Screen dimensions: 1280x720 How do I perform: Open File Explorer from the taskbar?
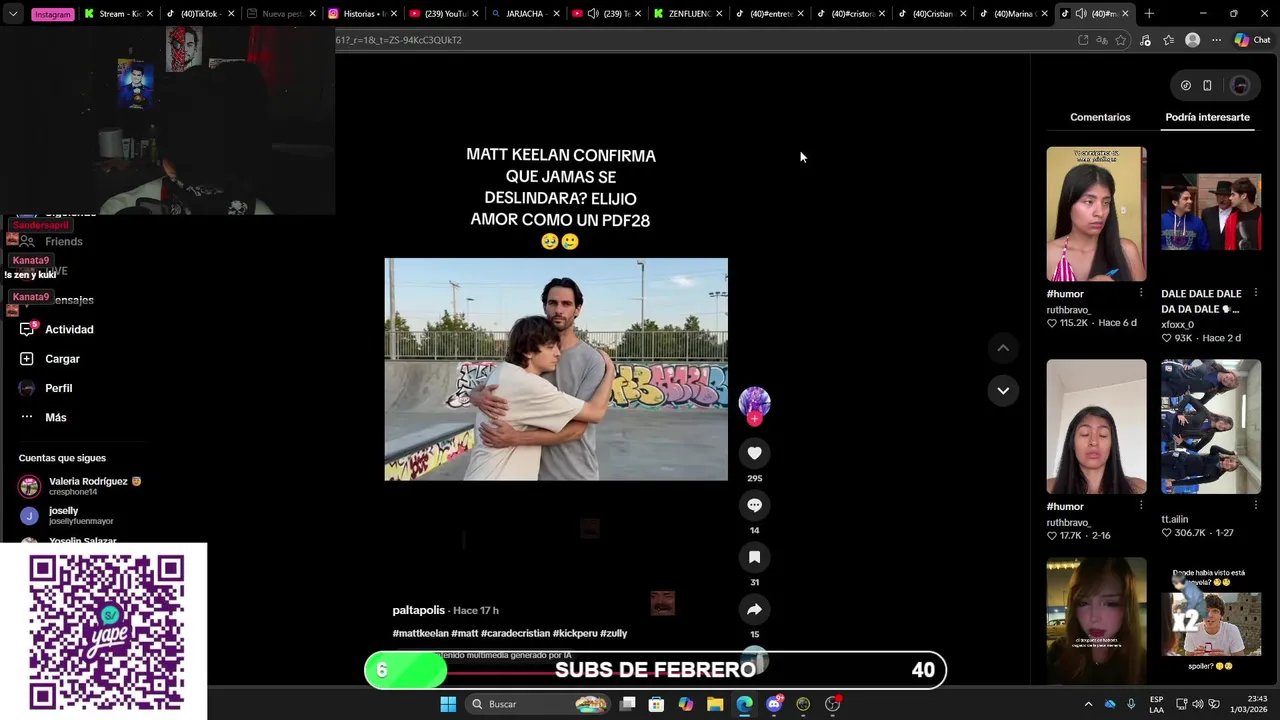tap(715, 704)
